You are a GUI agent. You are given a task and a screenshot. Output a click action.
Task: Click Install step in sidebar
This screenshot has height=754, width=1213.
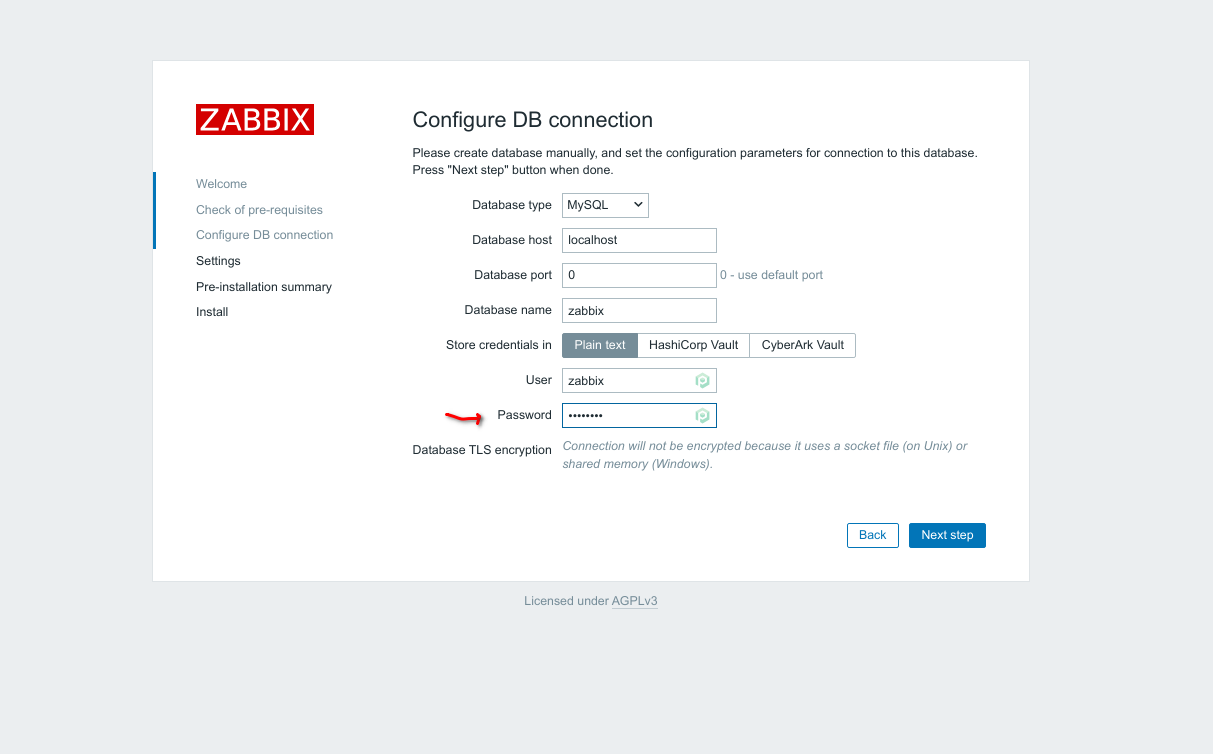pyautogui.click(x=212, y=312)
